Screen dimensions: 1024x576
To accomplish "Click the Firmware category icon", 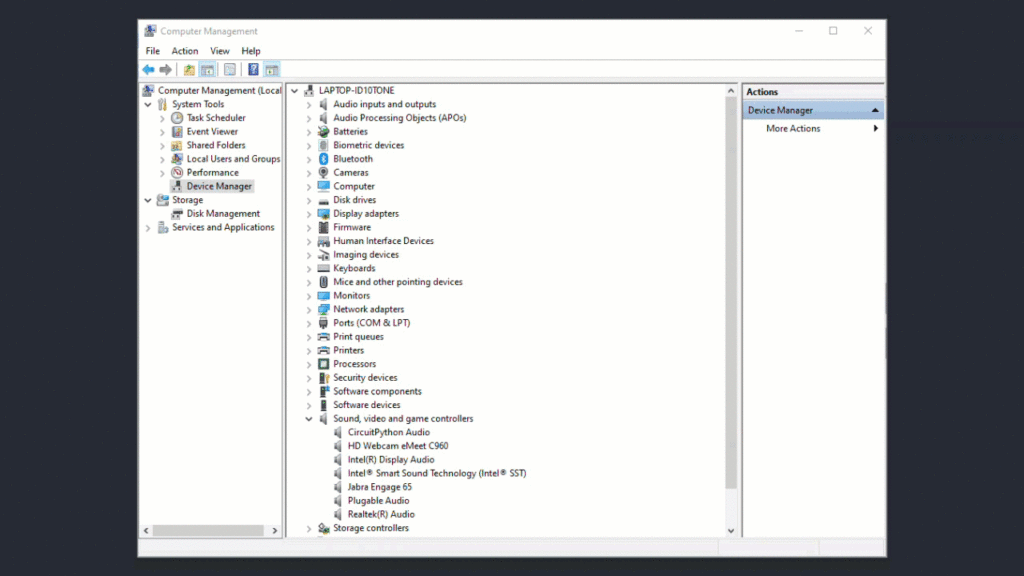I will [x=323, y=227].
